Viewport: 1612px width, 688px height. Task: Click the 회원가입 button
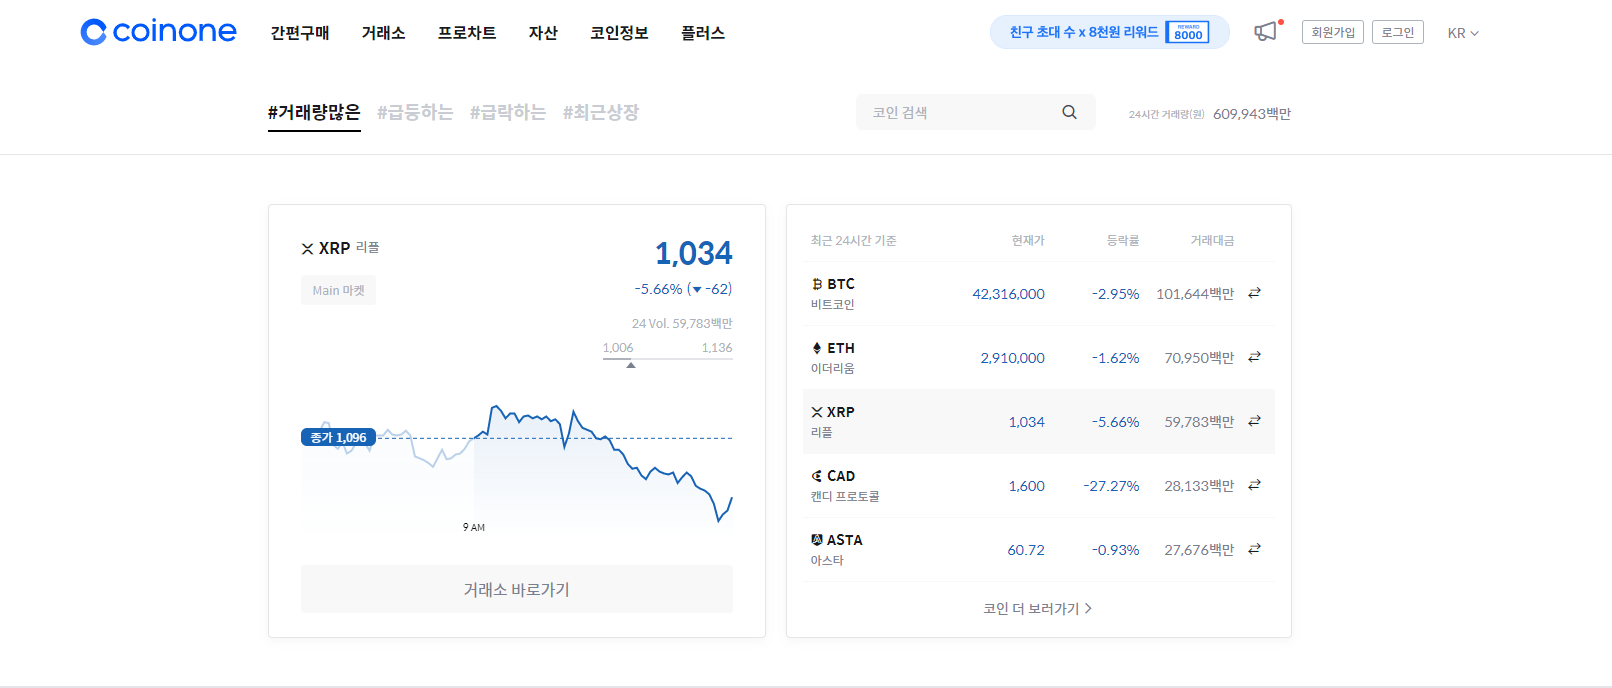pos(1333,32)
